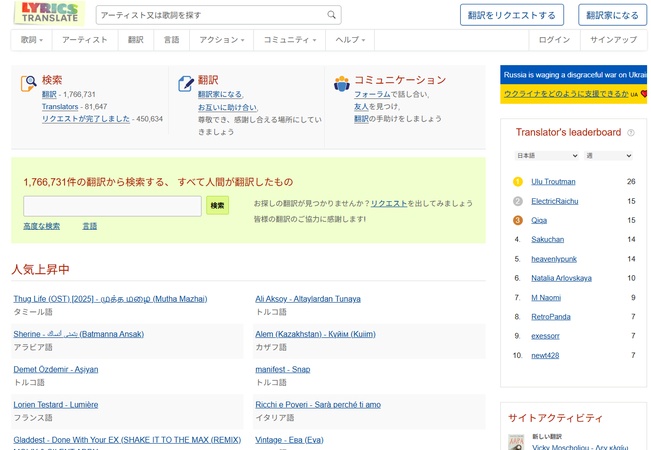Viewport: 651px width, 450px height.
Task: Go to the アーティスト menu item
Action: pyautogui.click(x=85, y=40)
